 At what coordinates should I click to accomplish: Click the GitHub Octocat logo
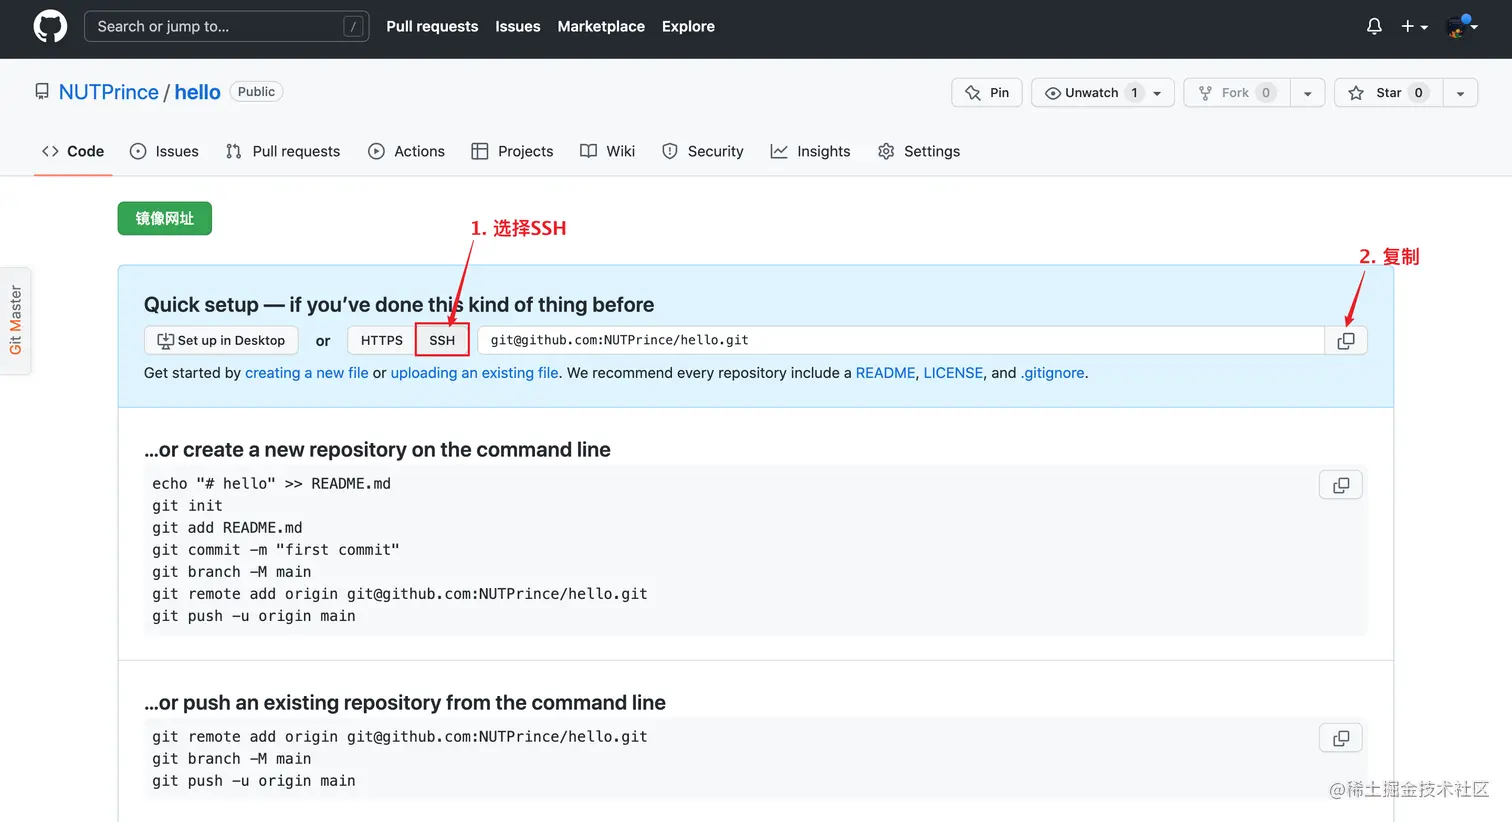[x=50, y=27]
